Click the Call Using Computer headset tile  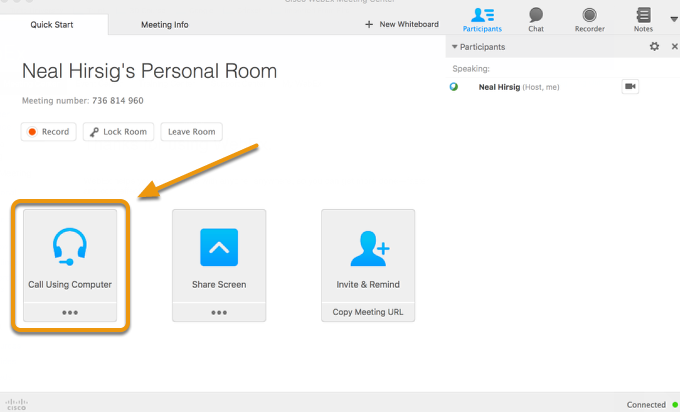70,256
